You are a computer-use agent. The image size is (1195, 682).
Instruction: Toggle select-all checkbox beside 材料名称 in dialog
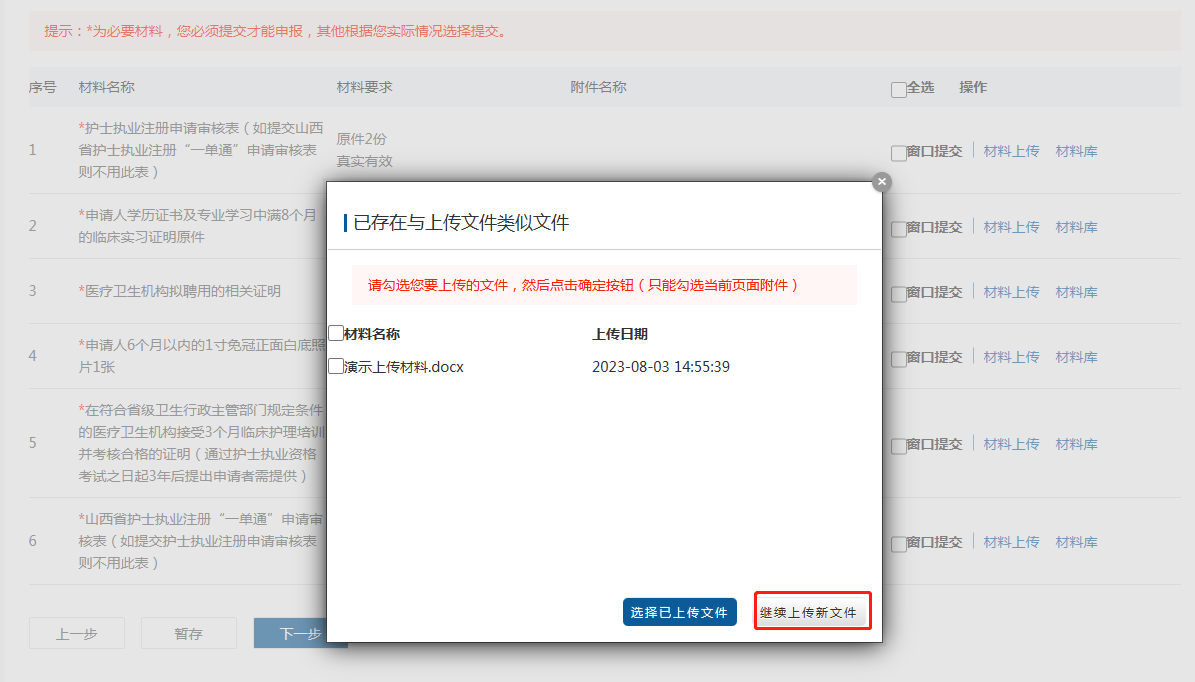336,334
